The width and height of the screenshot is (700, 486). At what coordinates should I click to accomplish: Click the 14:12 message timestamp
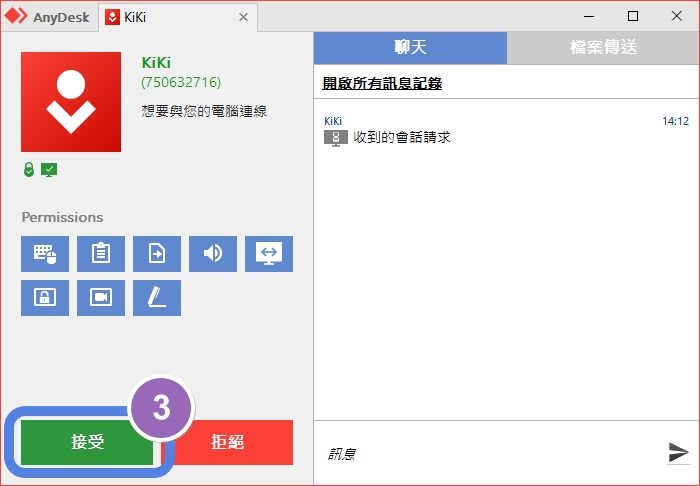[675, 121]
